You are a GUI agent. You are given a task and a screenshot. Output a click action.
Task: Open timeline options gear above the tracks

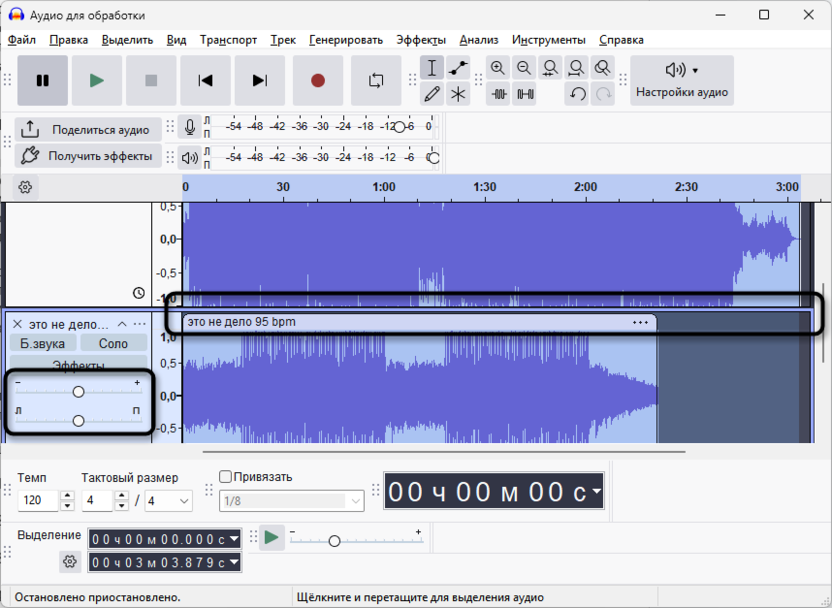tap(26, 187)
